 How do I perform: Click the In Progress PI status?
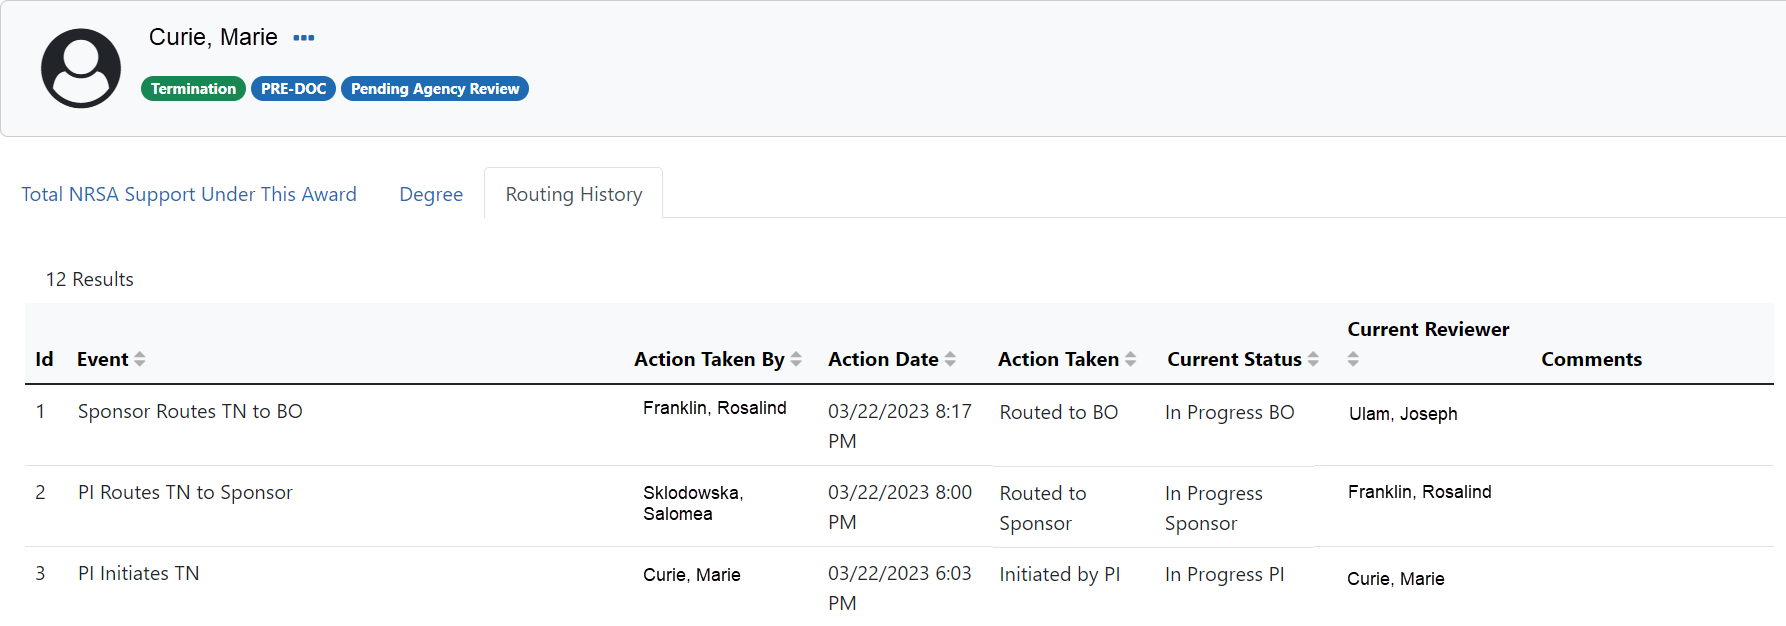1225,574
